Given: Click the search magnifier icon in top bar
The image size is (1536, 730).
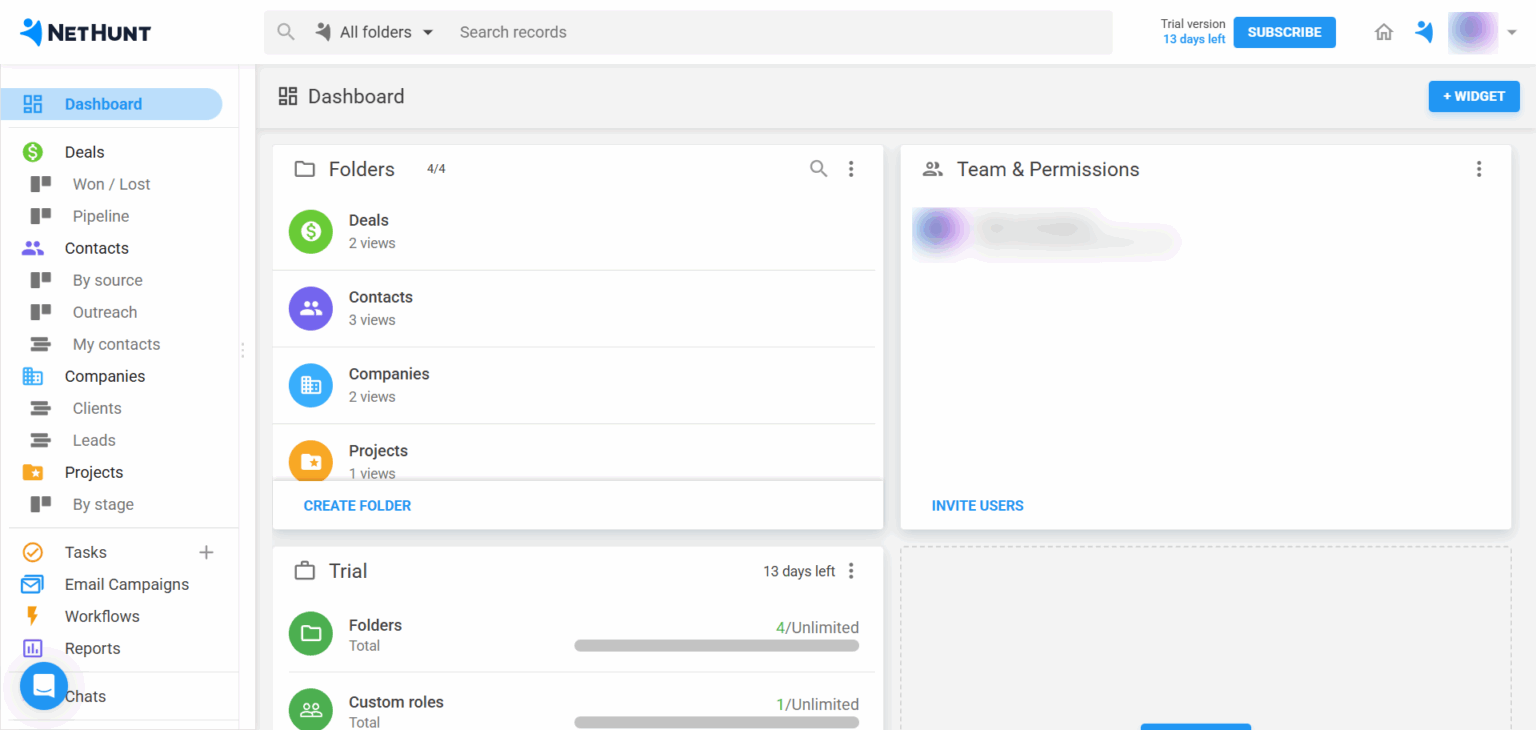Looking at the screenshot, I should 286,32.
